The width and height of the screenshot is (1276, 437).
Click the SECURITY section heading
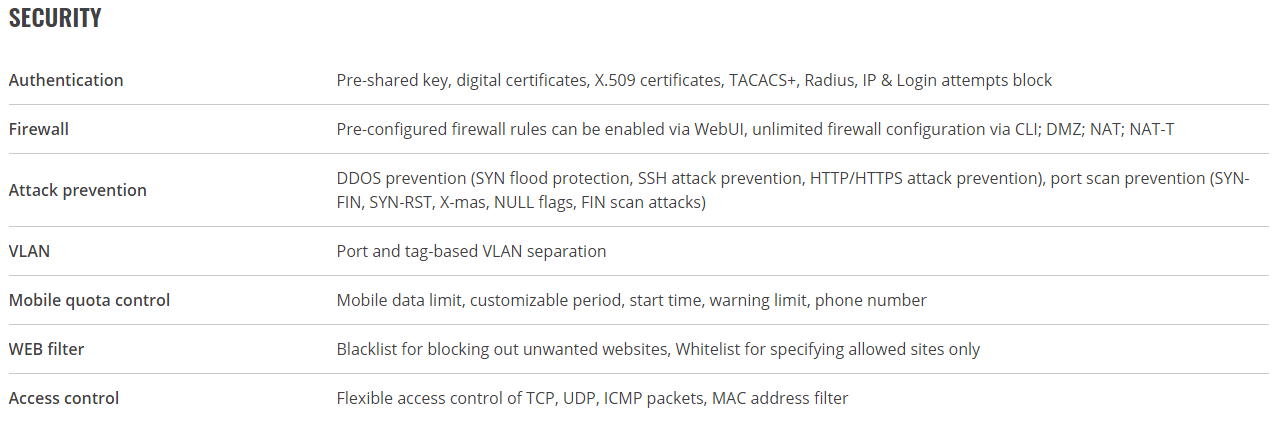pyautogui.click(x=55, y=18)
